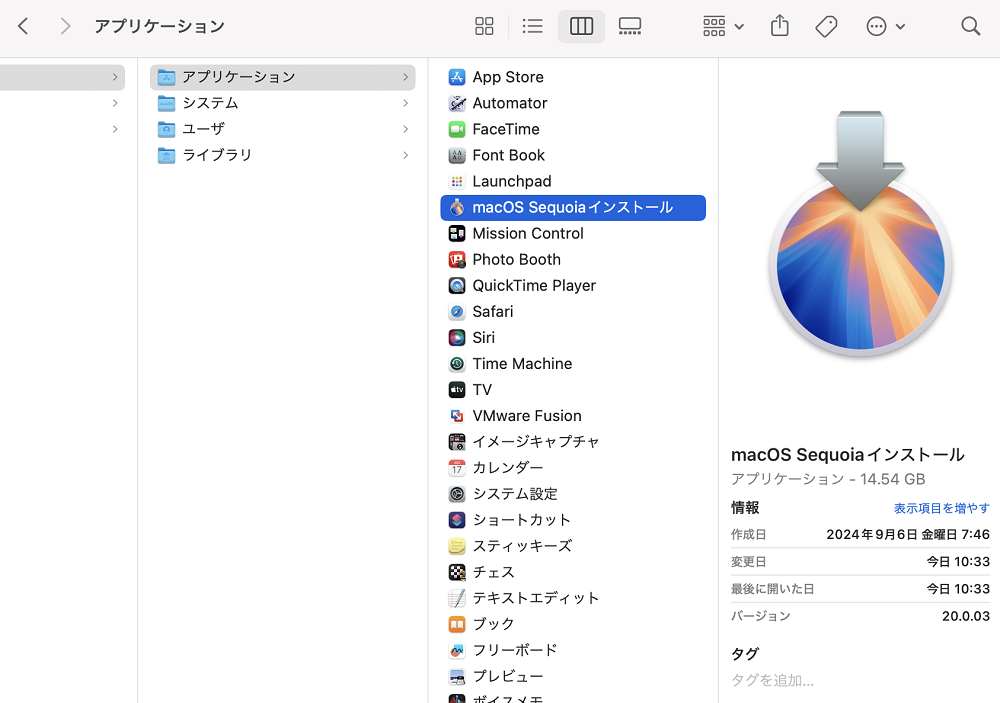The width and height of the screenshot is (1000, 703).
Task: Click the バージョン value 20.0.03
Action: 966,616
